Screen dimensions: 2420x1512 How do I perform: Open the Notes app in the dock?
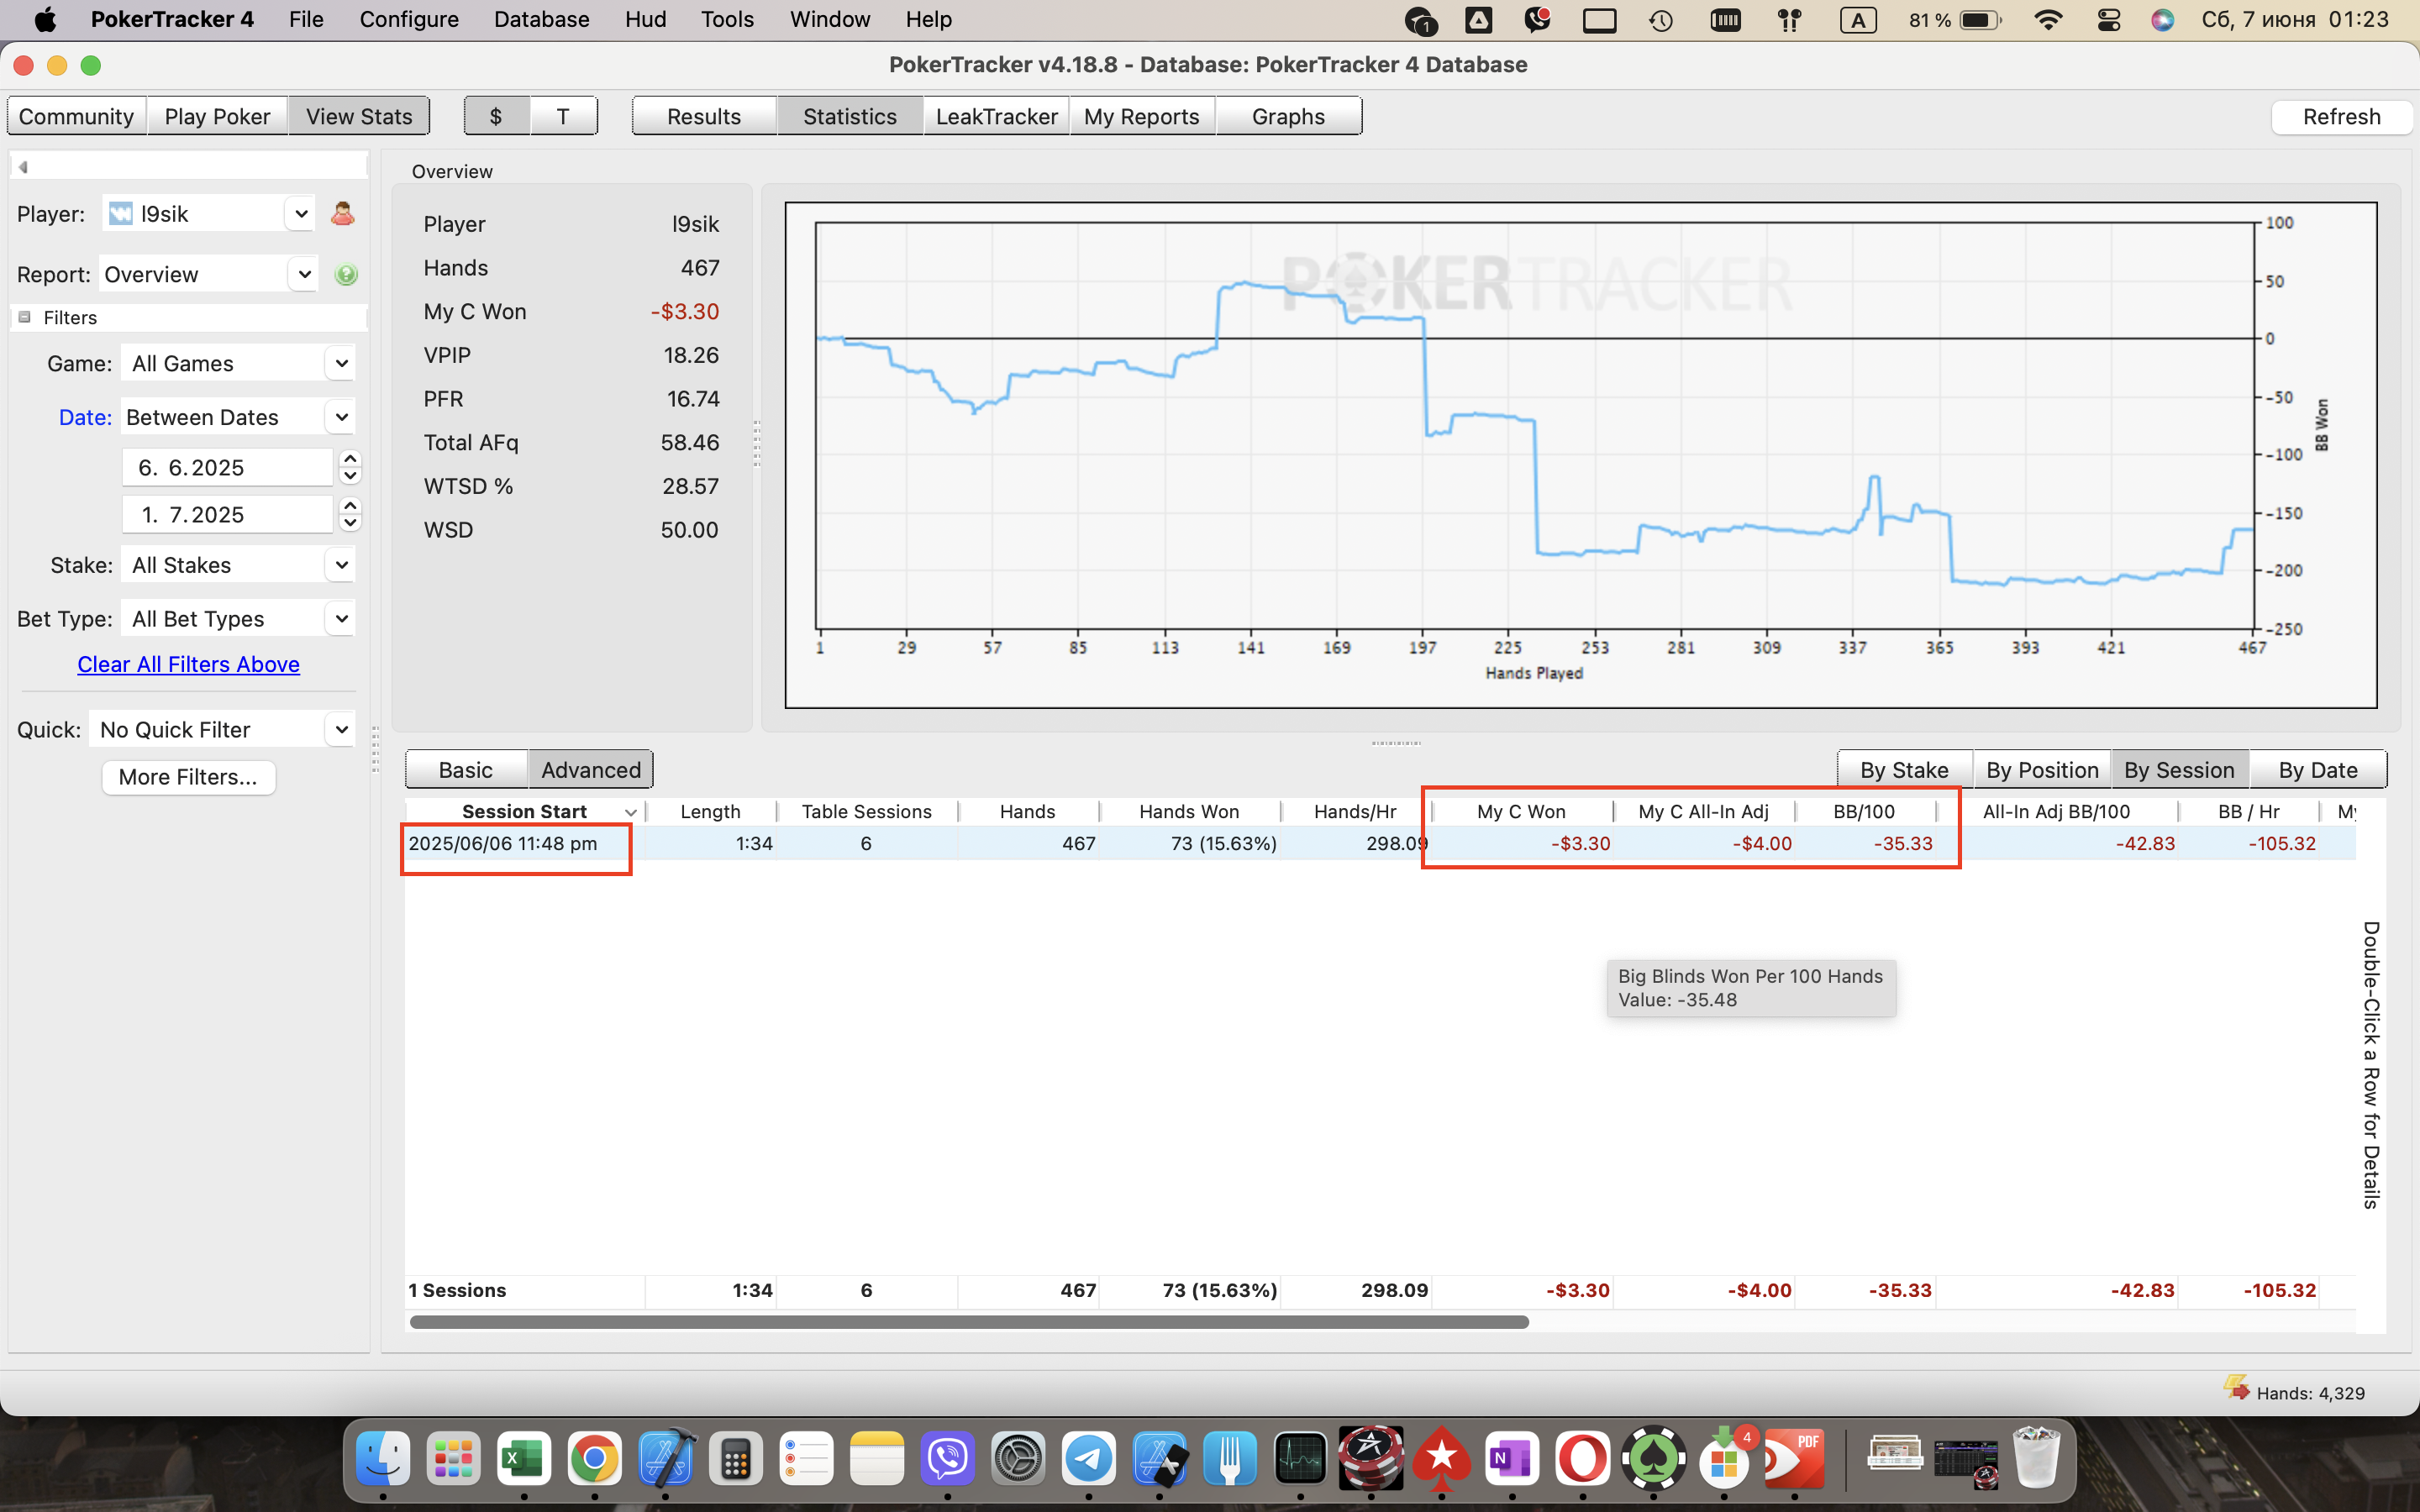[x=877, y=1457]
